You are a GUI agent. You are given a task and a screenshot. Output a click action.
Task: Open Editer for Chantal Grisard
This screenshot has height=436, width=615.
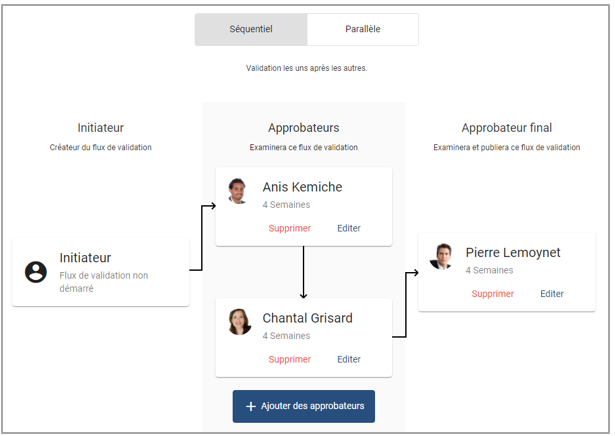[x=349, y=359]
